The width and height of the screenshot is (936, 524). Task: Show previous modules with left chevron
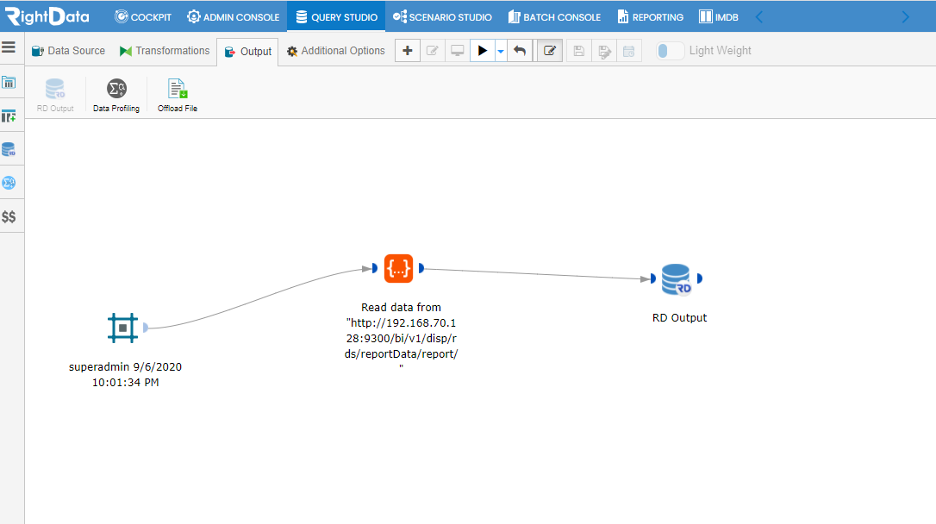pos(759,17)
